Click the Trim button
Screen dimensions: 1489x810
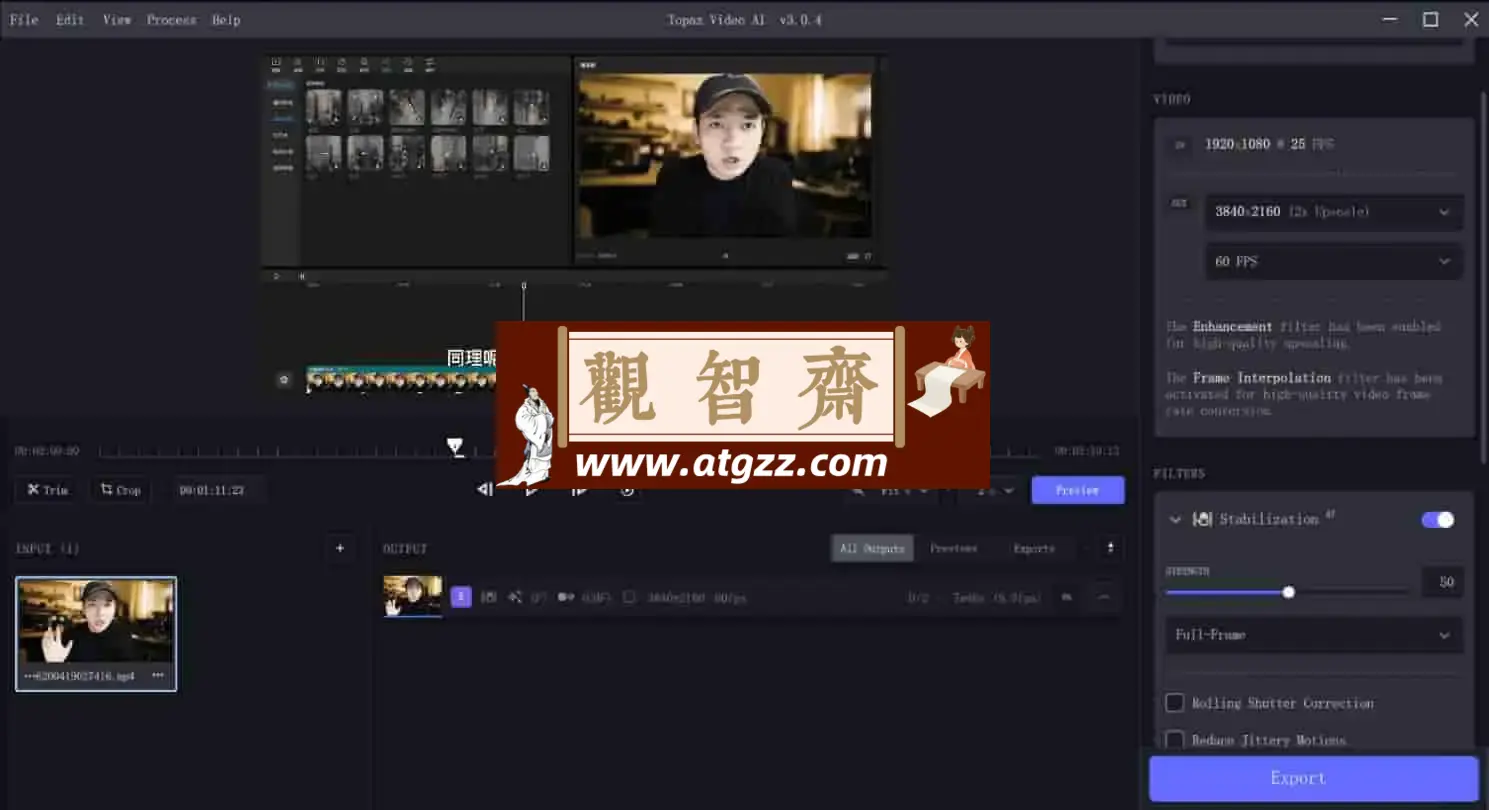point(47,490)
